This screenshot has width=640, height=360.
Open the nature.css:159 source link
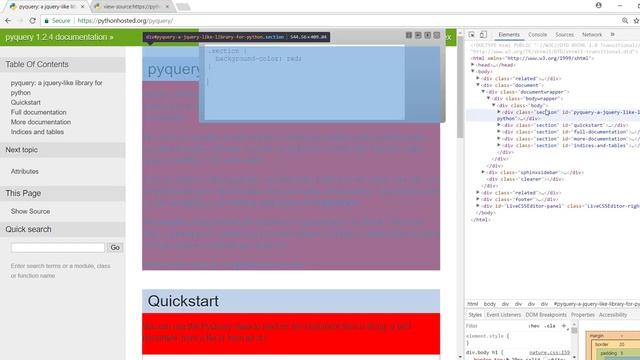tap(549, 353)
